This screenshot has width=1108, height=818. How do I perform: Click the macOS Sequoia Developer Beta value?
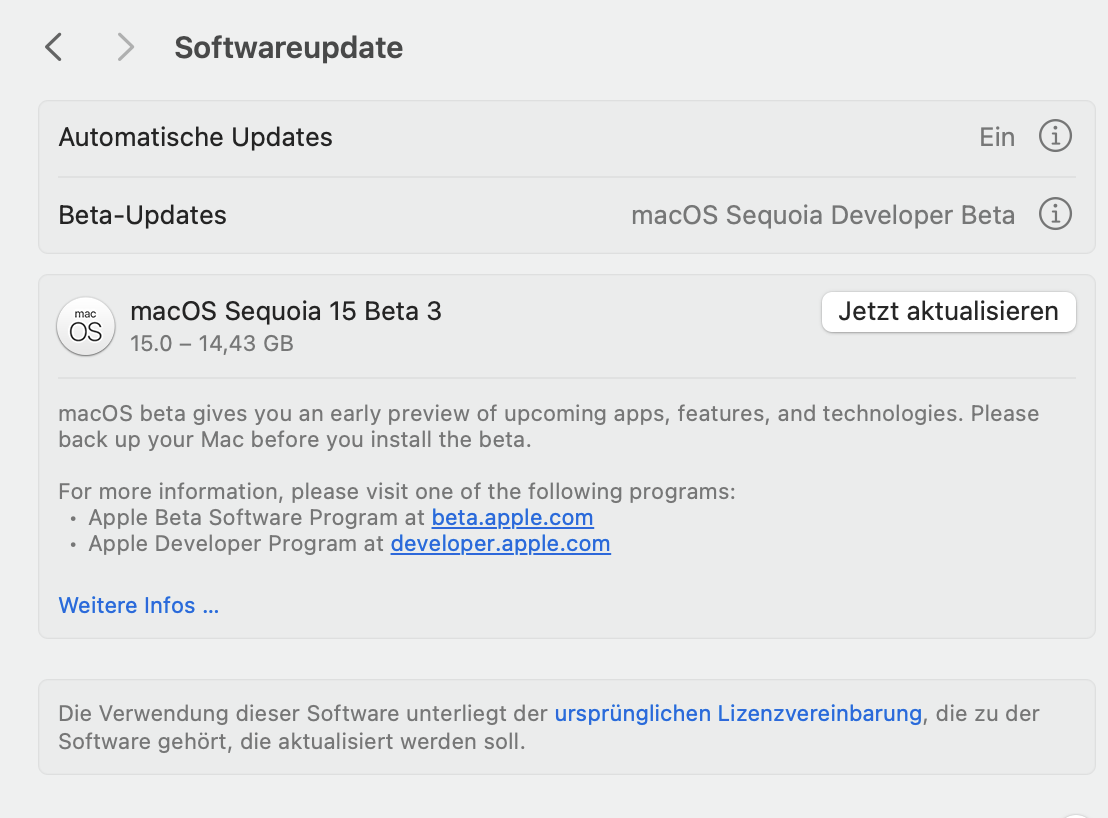(x=822, y=215)
